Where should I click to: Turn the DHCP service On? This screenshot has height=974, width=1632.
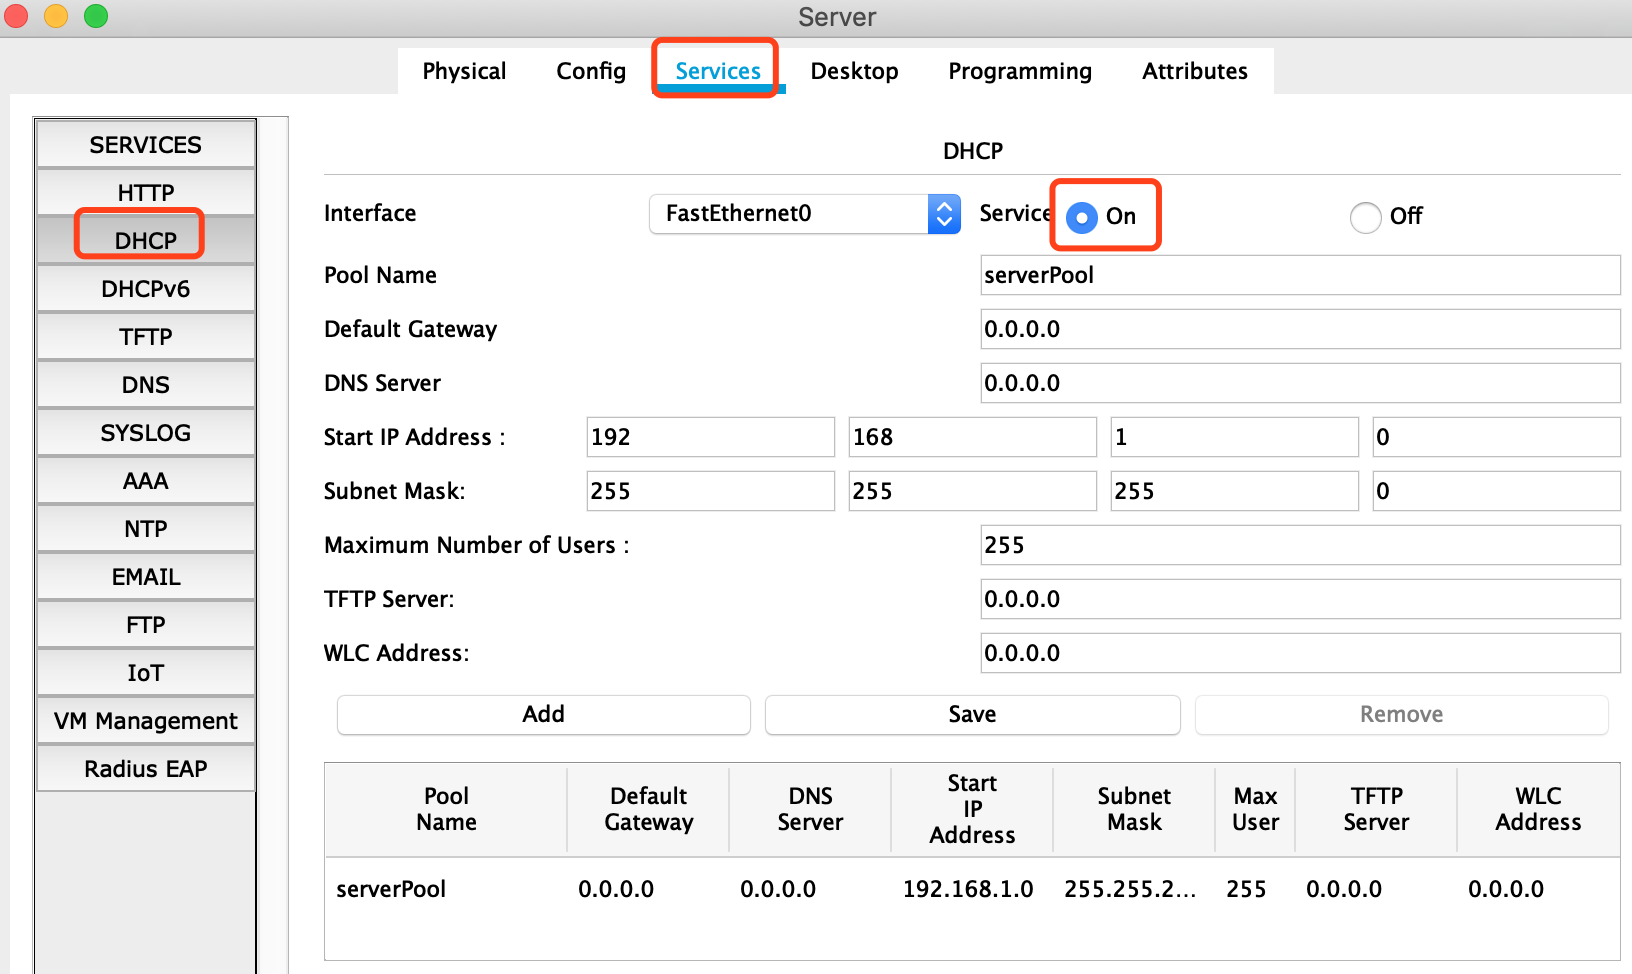coord(1082,217)
